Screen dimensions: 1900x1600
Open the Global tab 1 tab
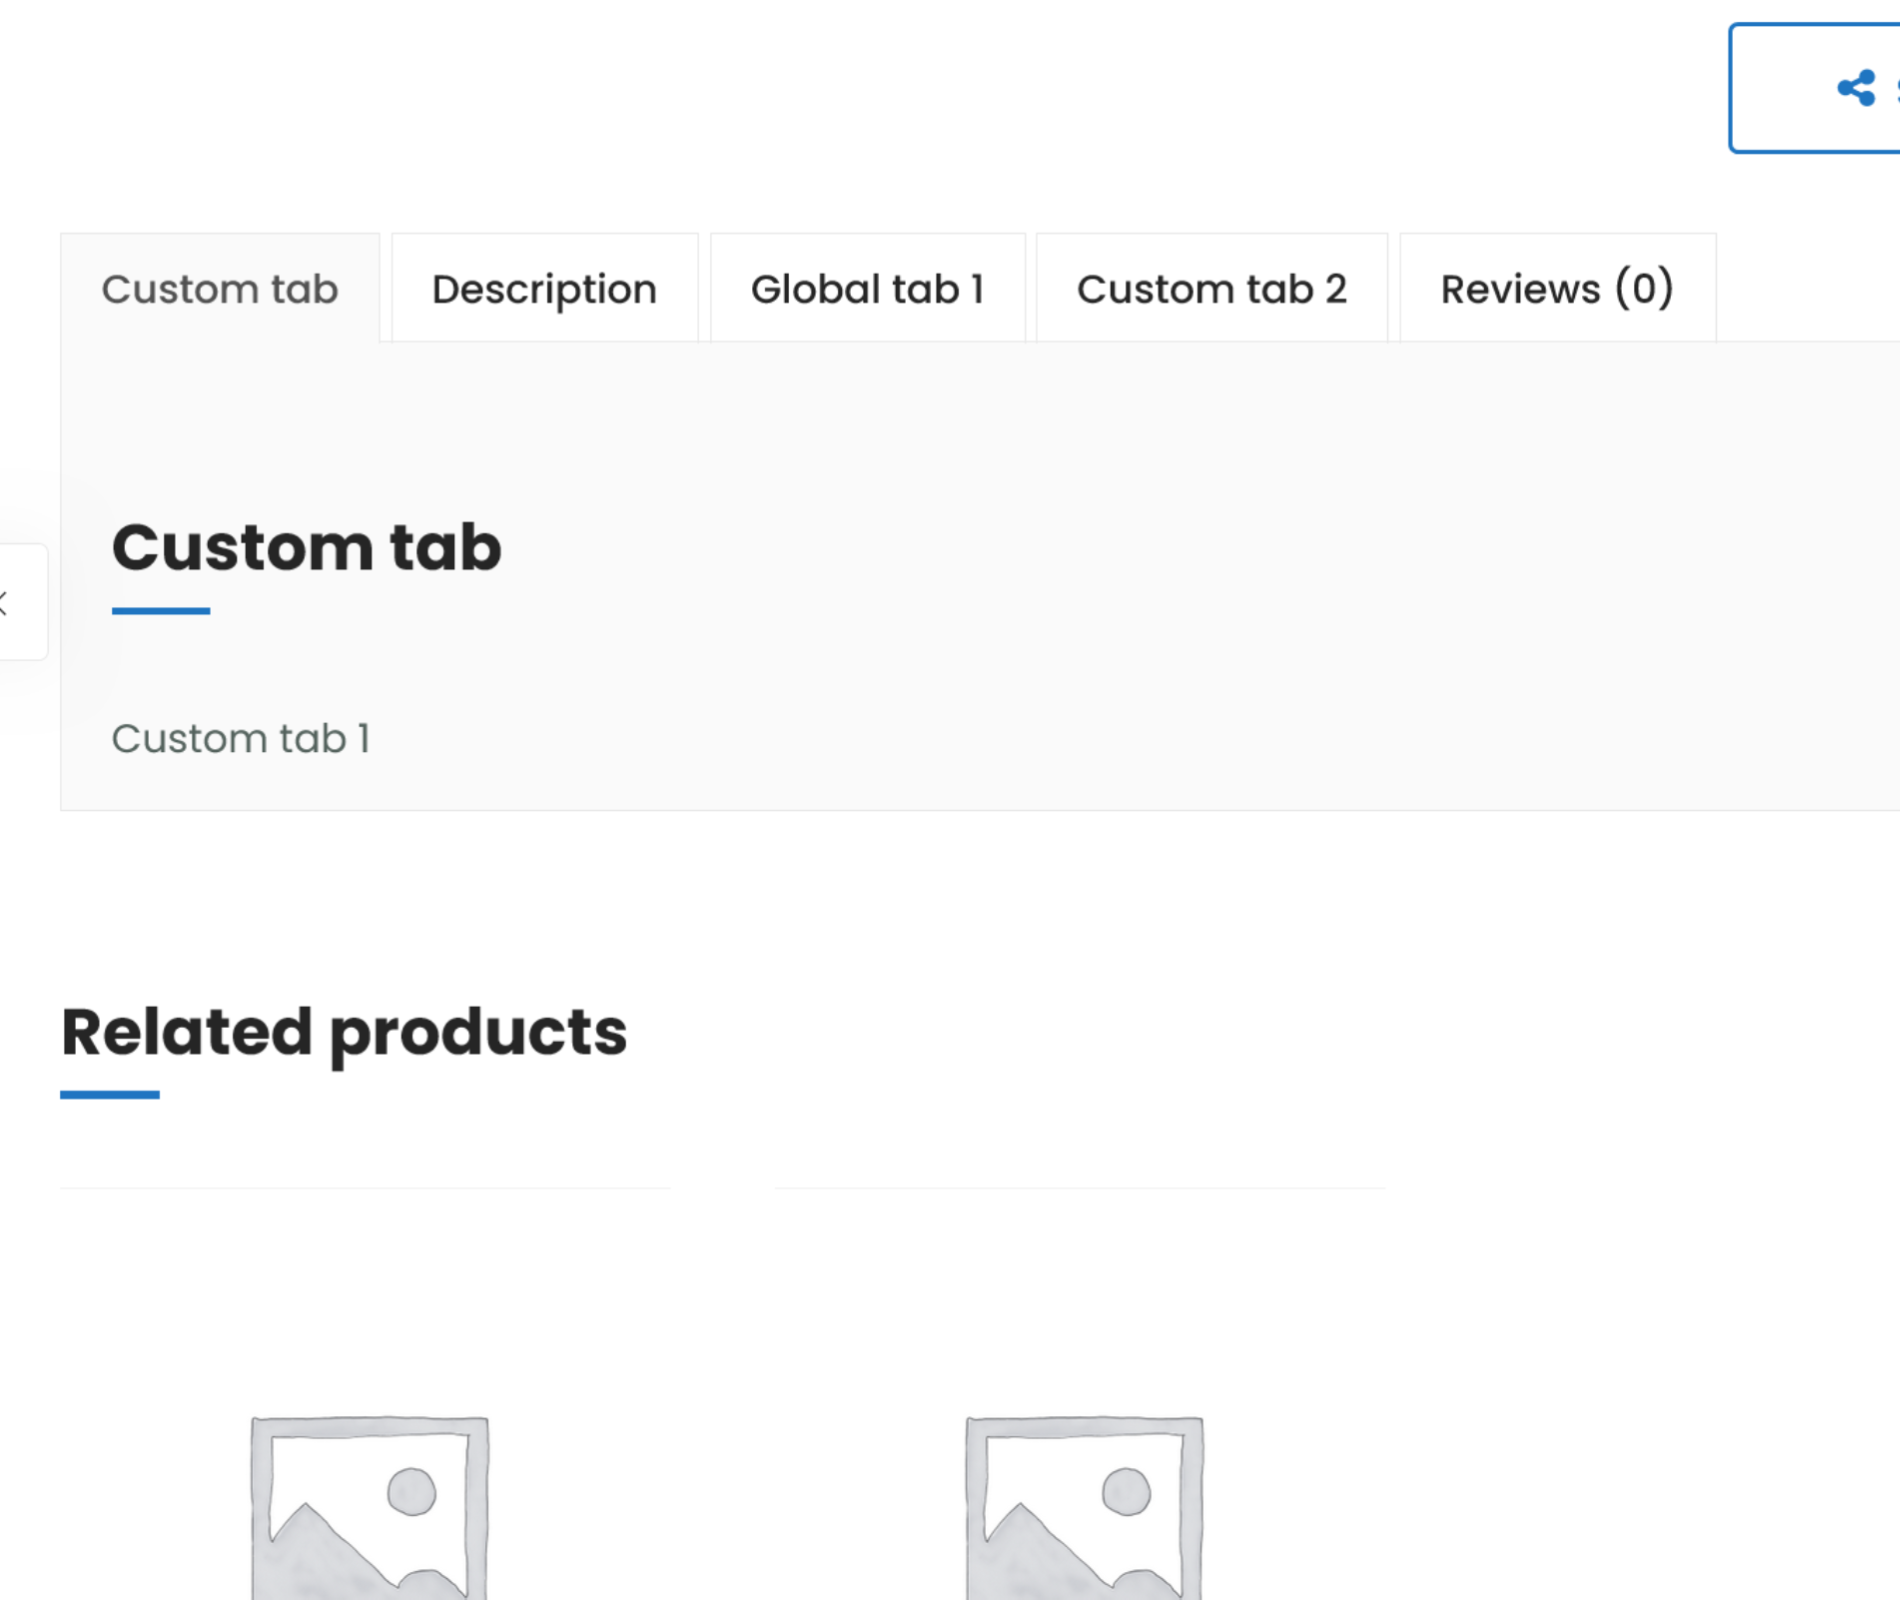(867, 289)
